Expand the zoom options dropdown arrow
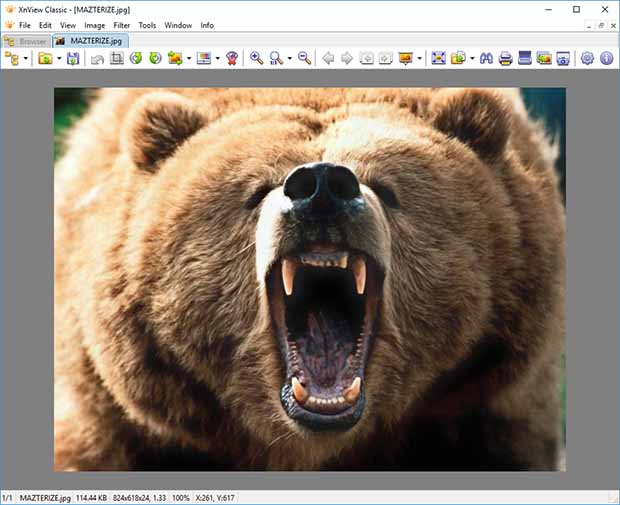Image resolution: width=620 pixels, height=505 pixels. click(289, 59)
